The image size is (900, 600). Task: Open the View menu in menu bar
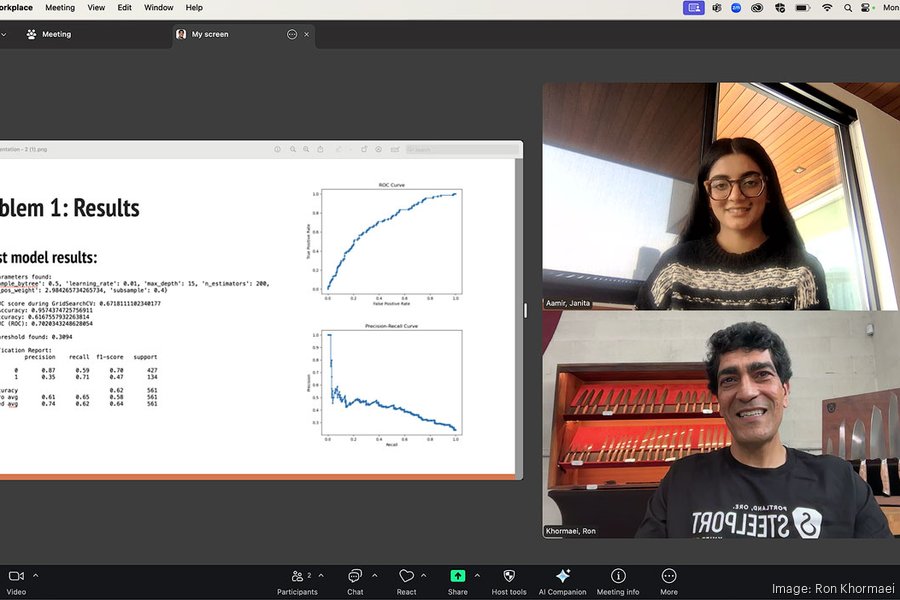[96, 7]
